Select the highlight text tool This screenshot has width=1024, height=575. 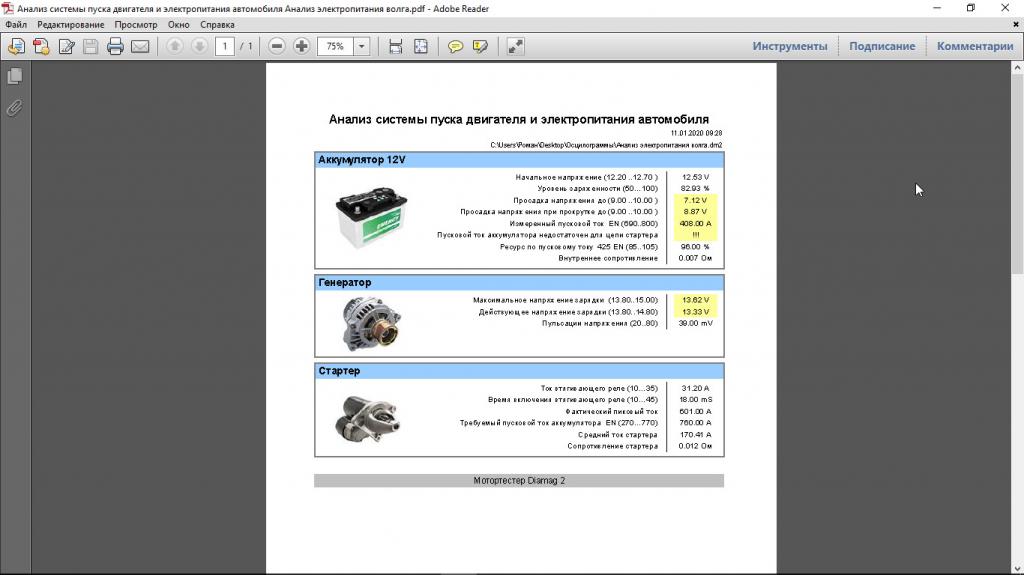coord(480,46)
